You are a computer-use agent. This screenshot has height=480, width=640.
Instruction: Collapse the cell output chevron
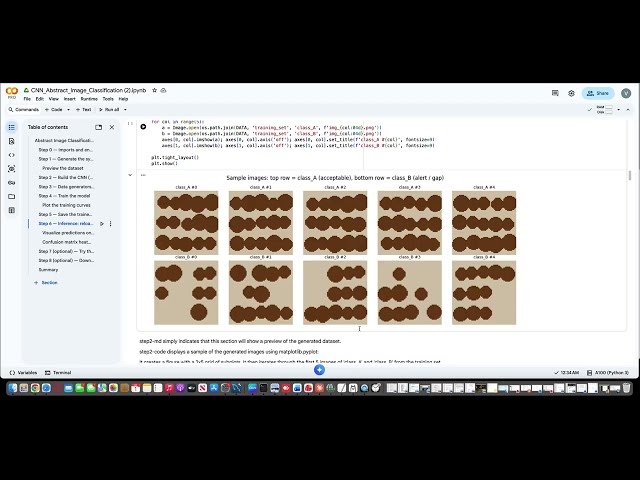(130, 175)
